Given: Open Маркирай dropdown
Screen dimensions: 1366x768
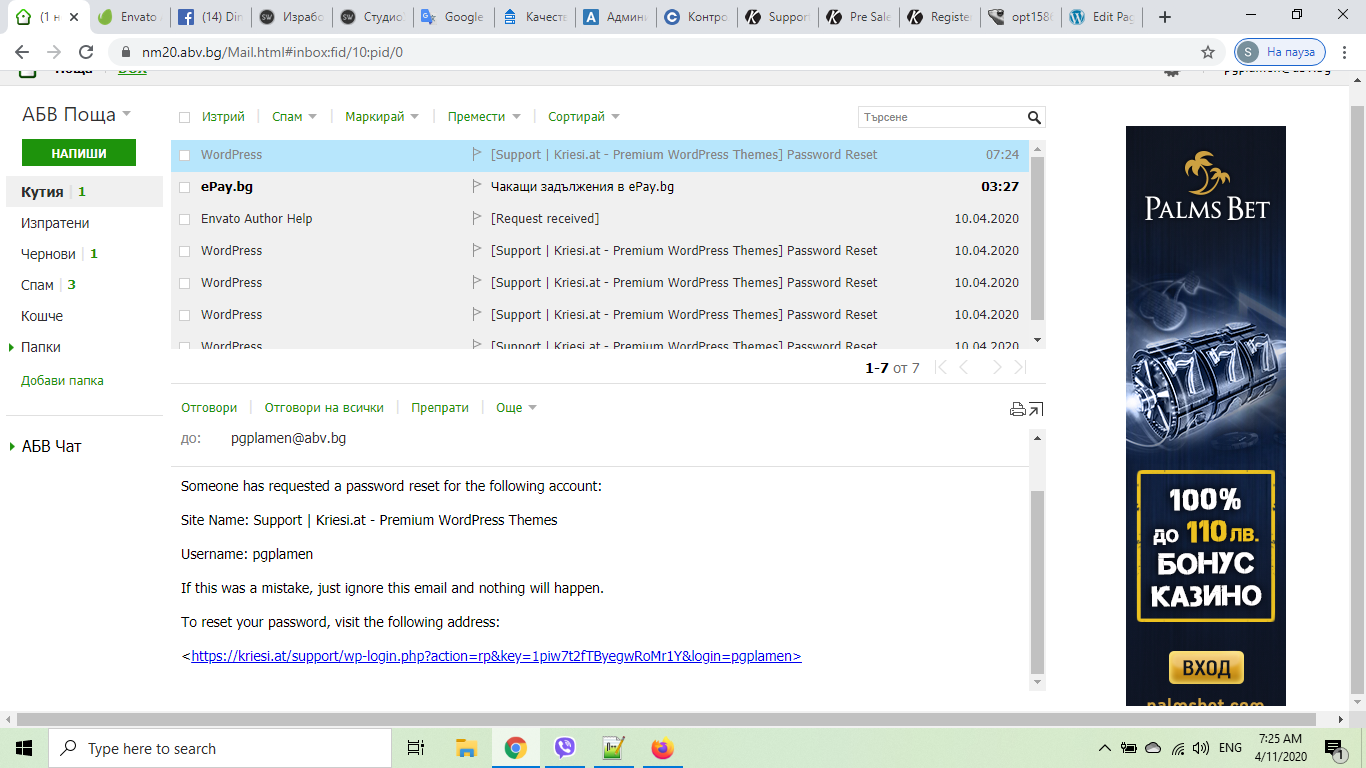Looking at the screenshot, I should 382,117.
